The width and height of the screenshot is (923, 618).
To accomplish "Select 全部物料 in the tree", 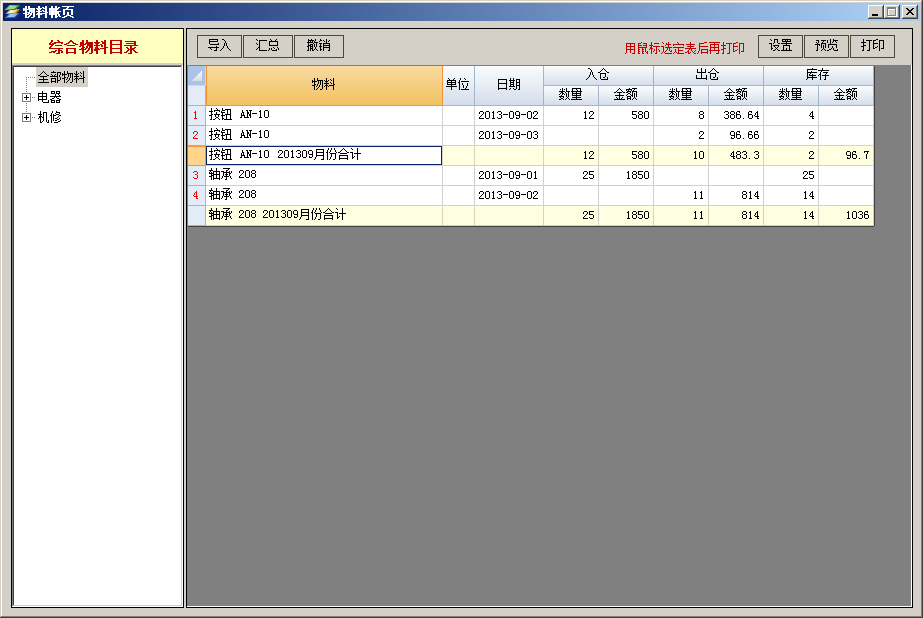I will point(61,78).
